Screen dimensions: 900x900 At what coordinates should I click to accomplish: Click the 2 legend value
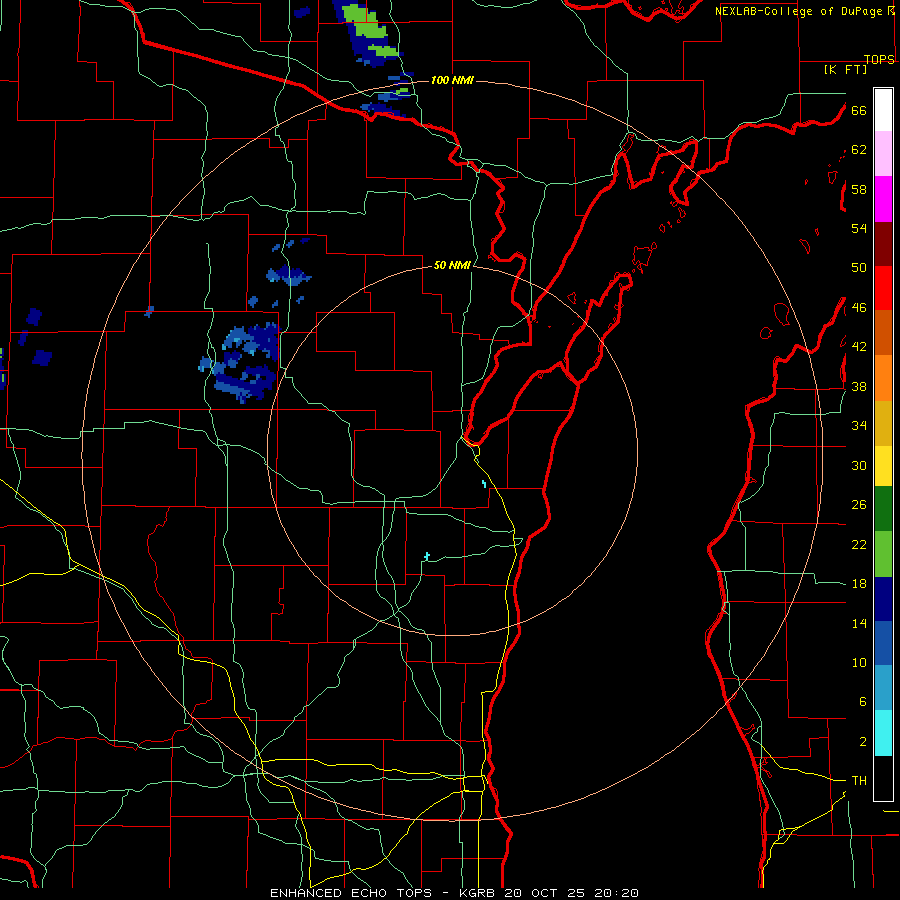(x=862, y=742)
